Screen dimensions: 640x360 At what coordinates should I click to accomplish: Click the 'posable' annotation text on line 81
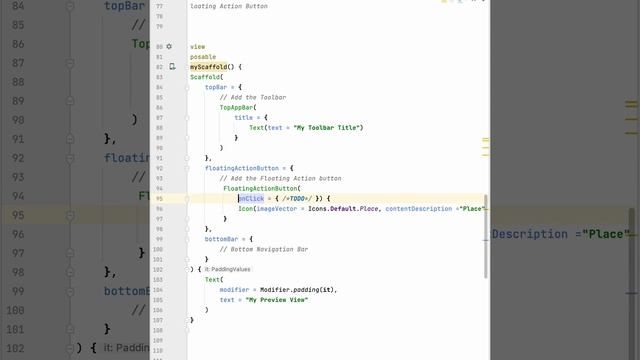click(x=203, y=57)
